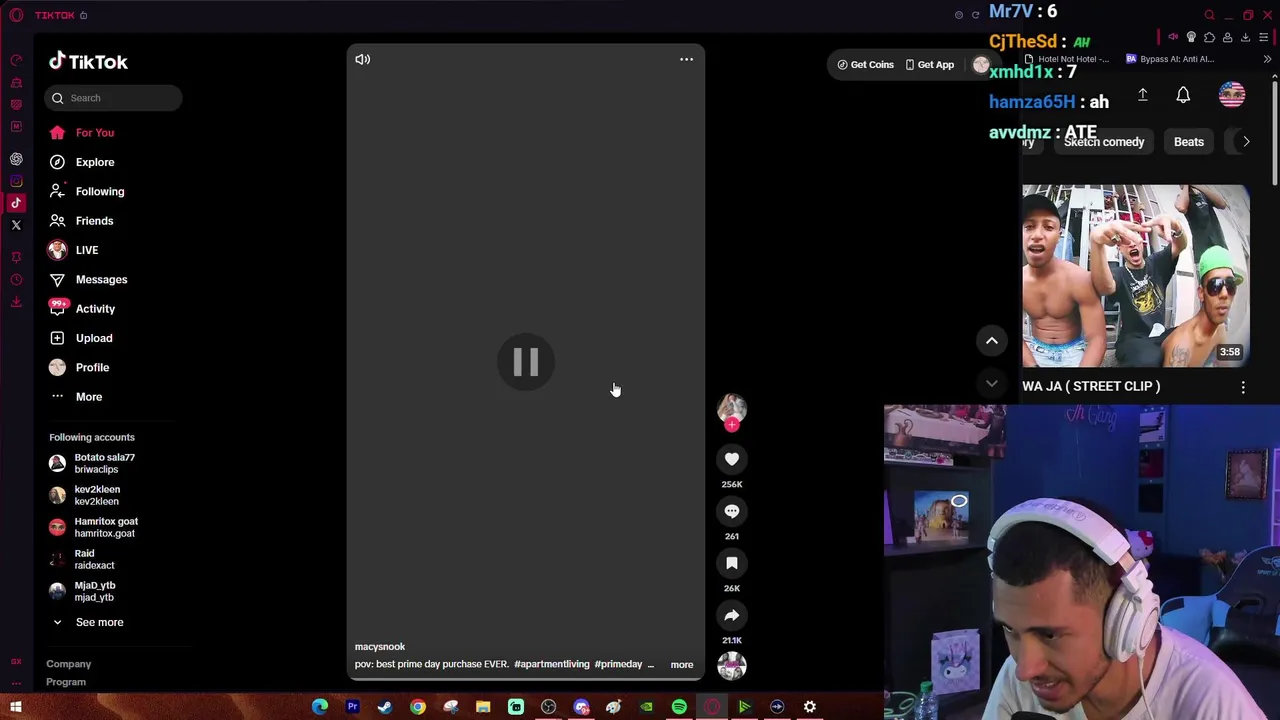Follow macysnook via the plus badge
This screenshot has height=720, width=1280.
[732, 425]
